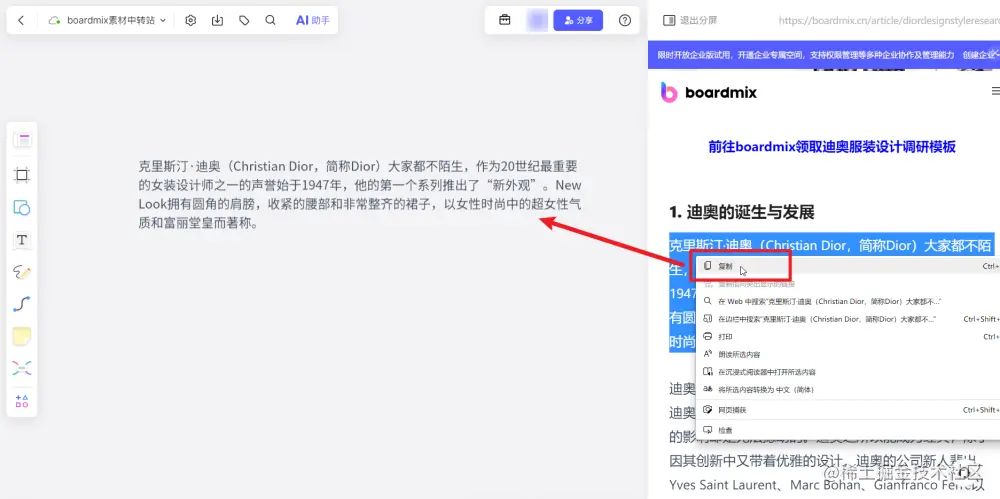This screenshot has width=1000, height=499.
Task: Open the AI 助手 assistant
Action: [x=312, y=20]
